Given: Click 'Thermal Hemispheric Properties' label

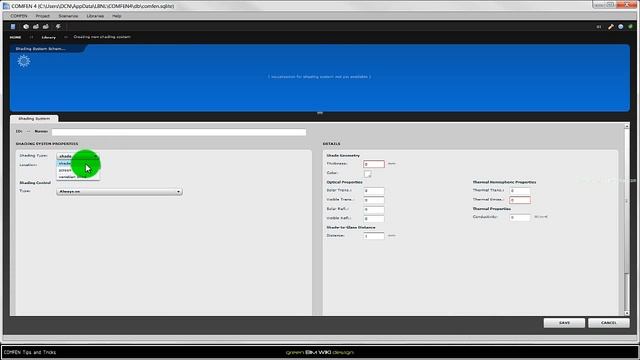Looking at the screenshot, I should pyautogui.click(x=504, y=182).
